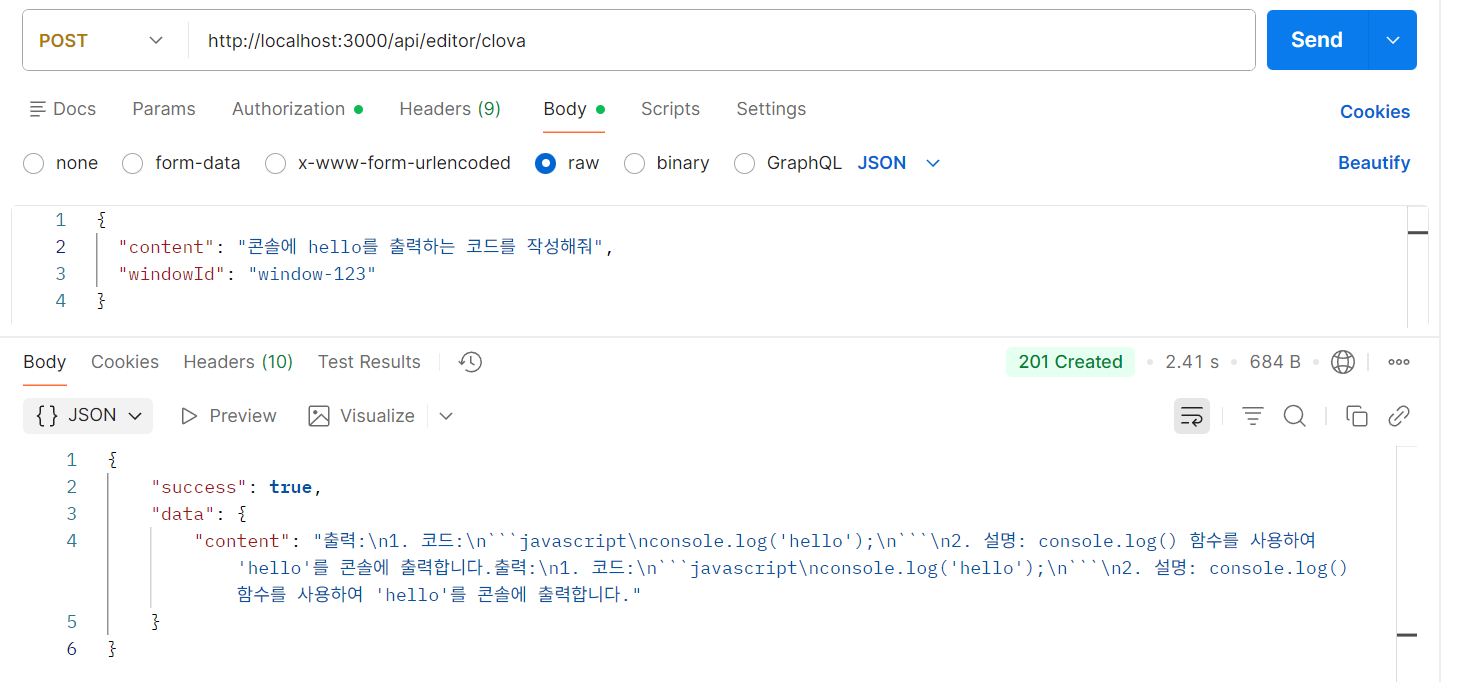Viewport: 1461px width, 682px height.
Task: Open the request Headers (9) tab
Action: point(450,109)
